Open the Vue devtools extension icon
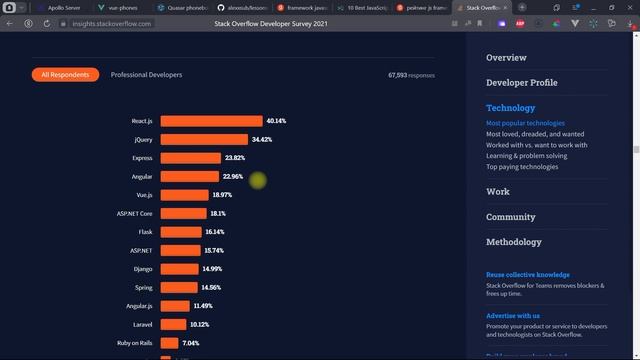 pos(575,24)
